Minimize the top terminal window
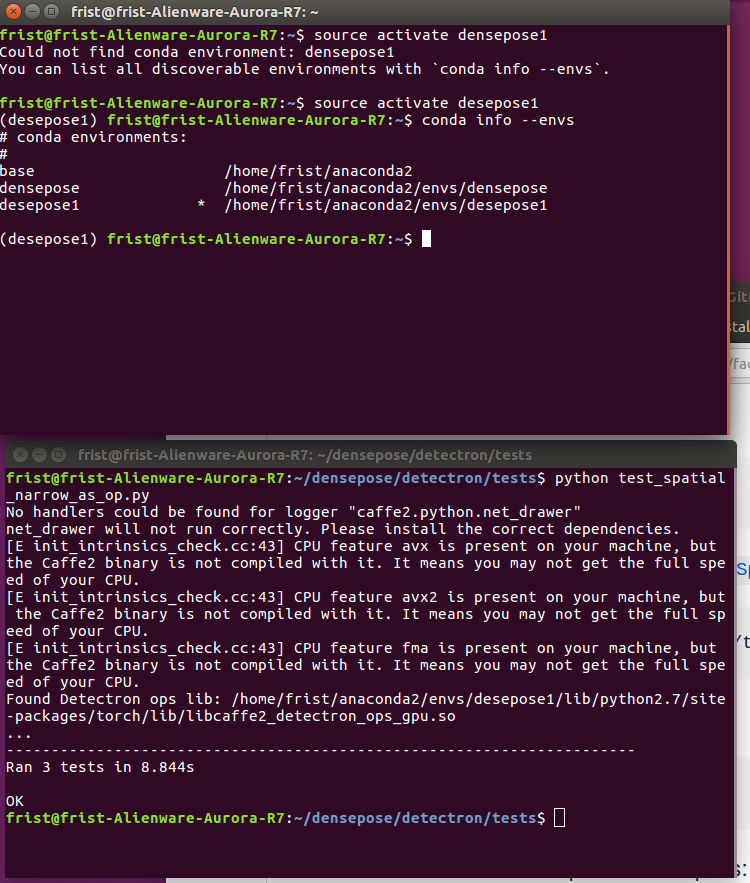The image size is (750, 883). click(x=33, y=11)
